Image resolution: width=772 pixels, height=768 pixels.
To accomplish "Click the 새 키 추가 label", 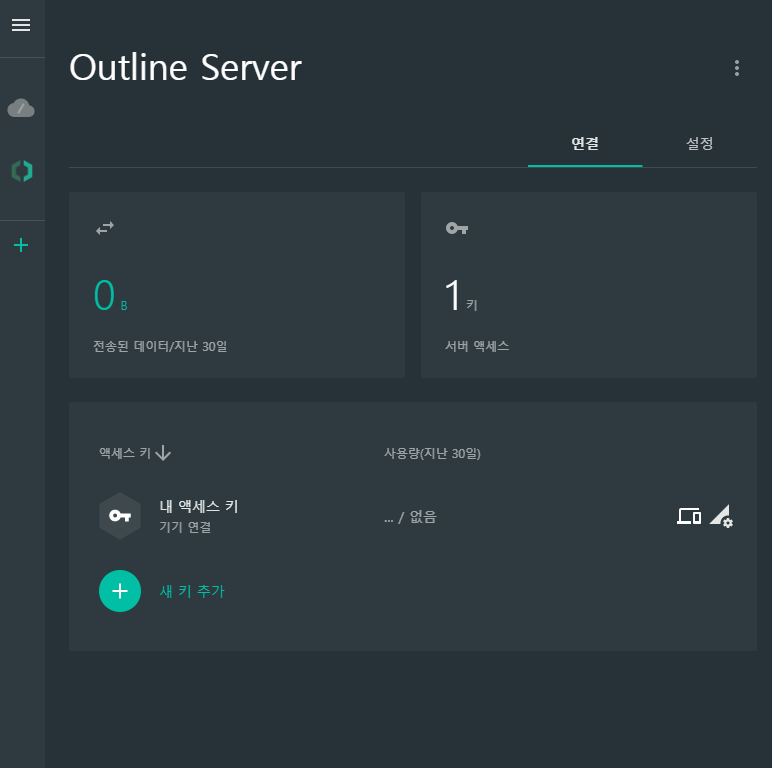I will 192,591.
